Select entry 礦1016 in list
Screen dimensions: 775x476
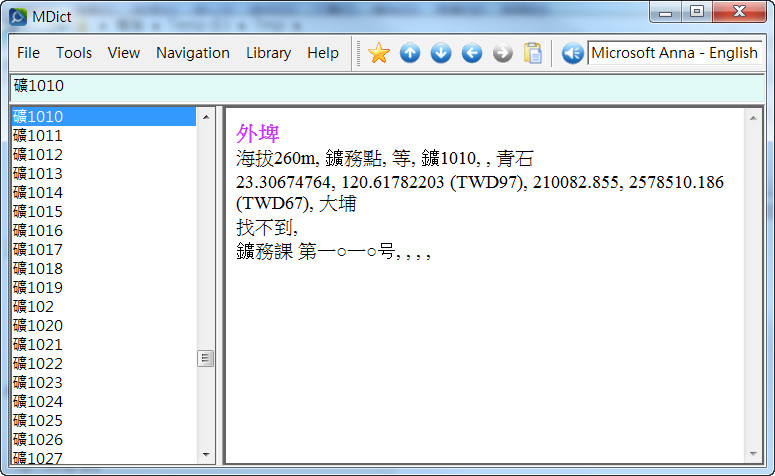pyautogui.click(x=104, y=231)
